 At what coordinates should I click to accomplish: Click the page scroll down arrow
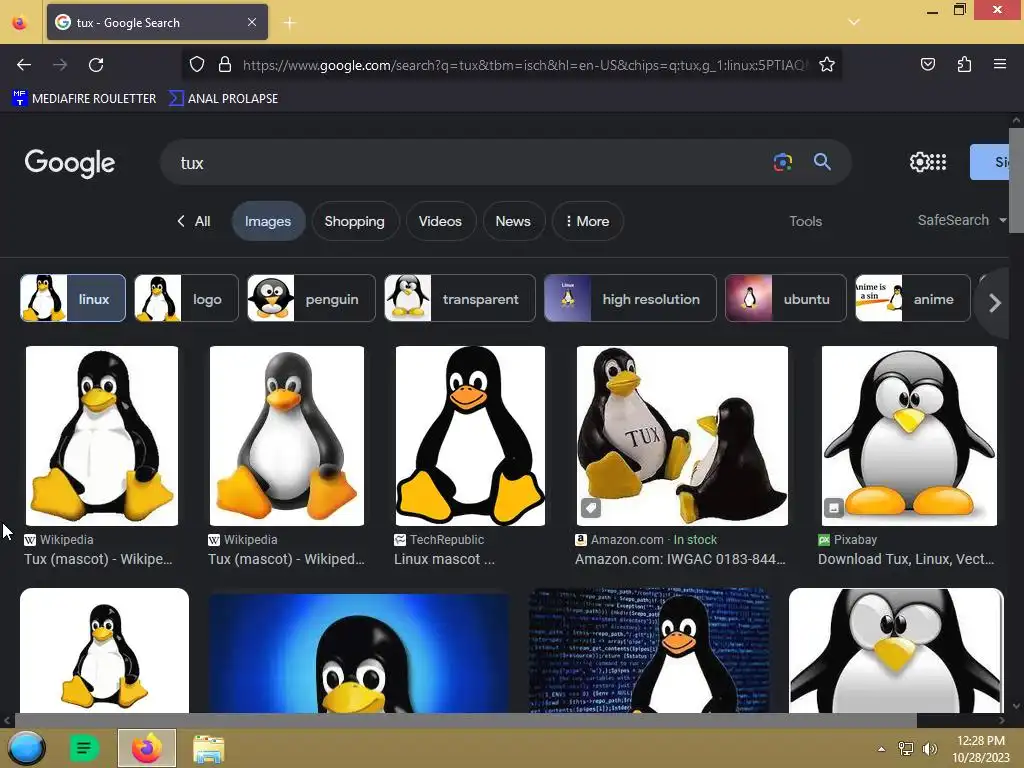1016,706
